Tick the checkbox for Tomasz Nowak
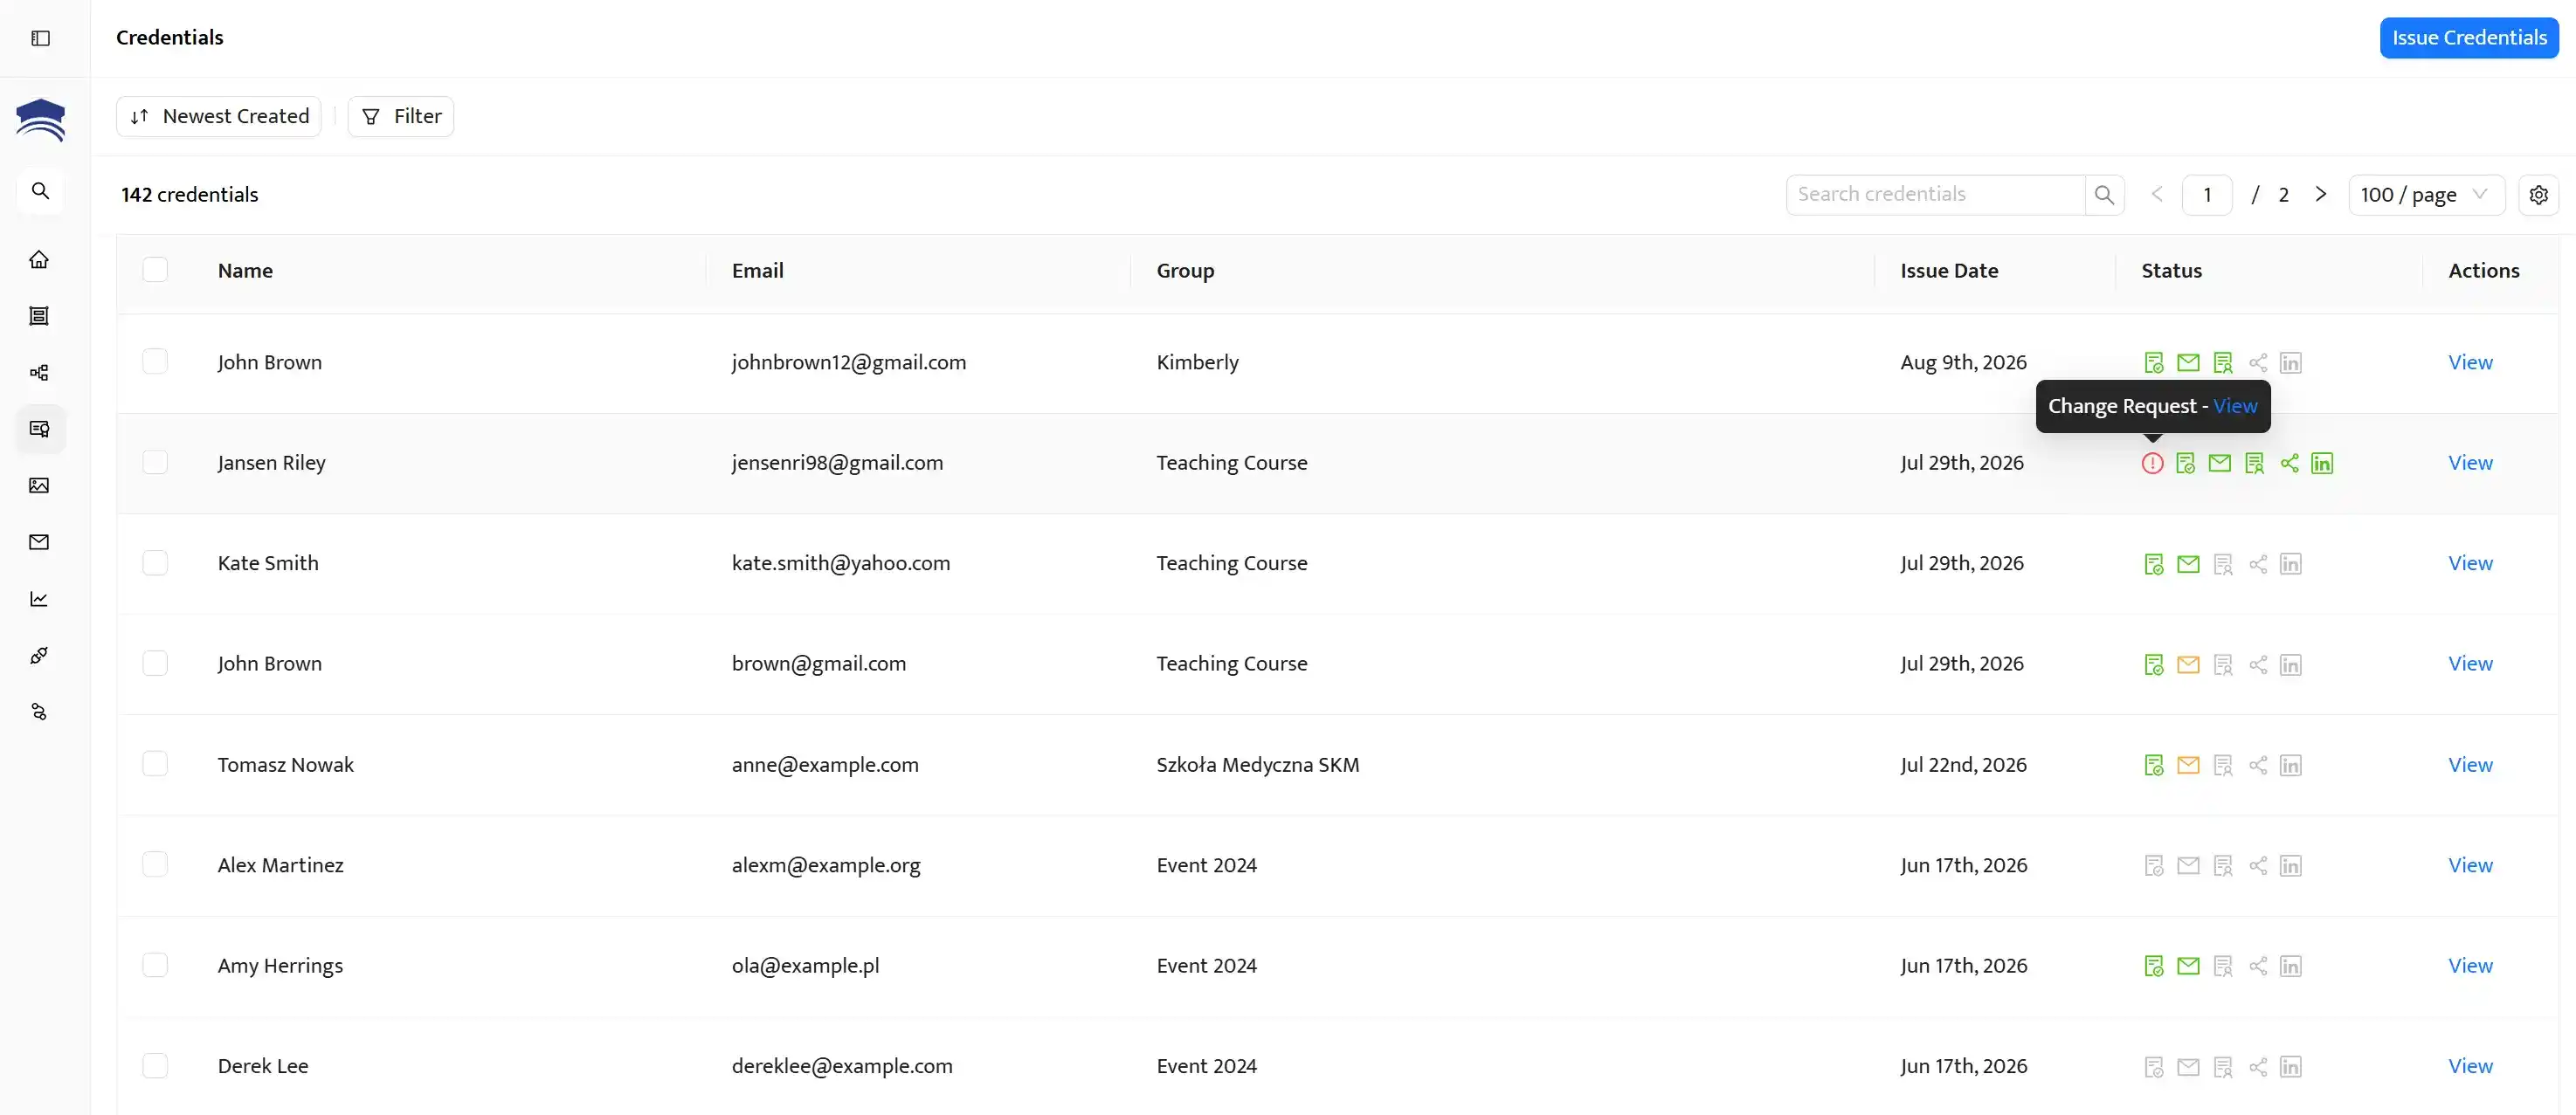 (155, 764)
